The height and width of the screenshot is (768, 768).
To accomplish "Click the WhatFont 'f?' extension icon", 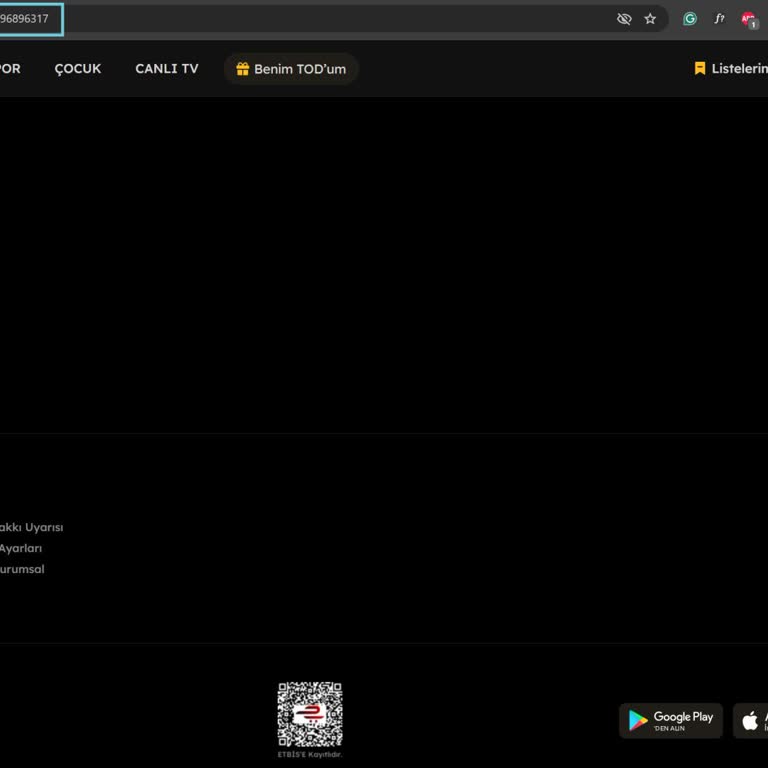I will 719,19.
